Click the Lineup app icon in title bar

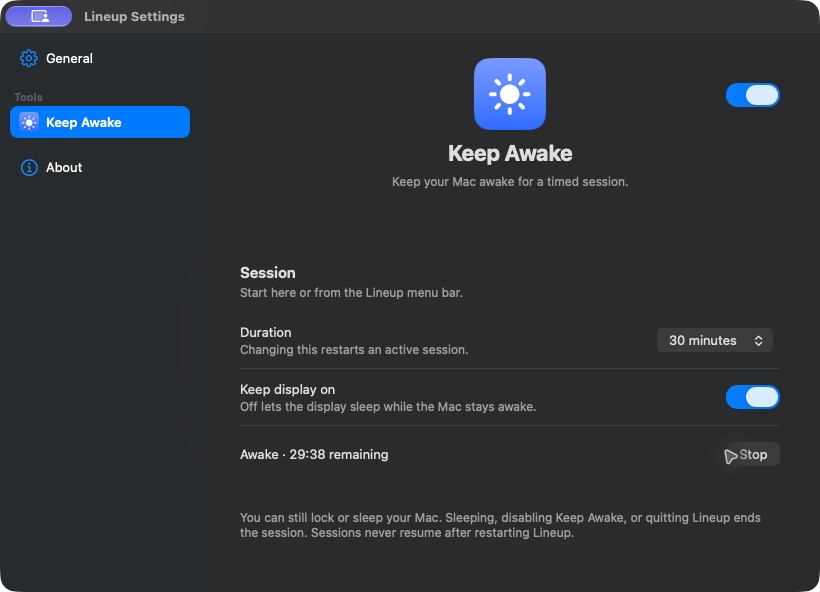[x=39, y=16]
